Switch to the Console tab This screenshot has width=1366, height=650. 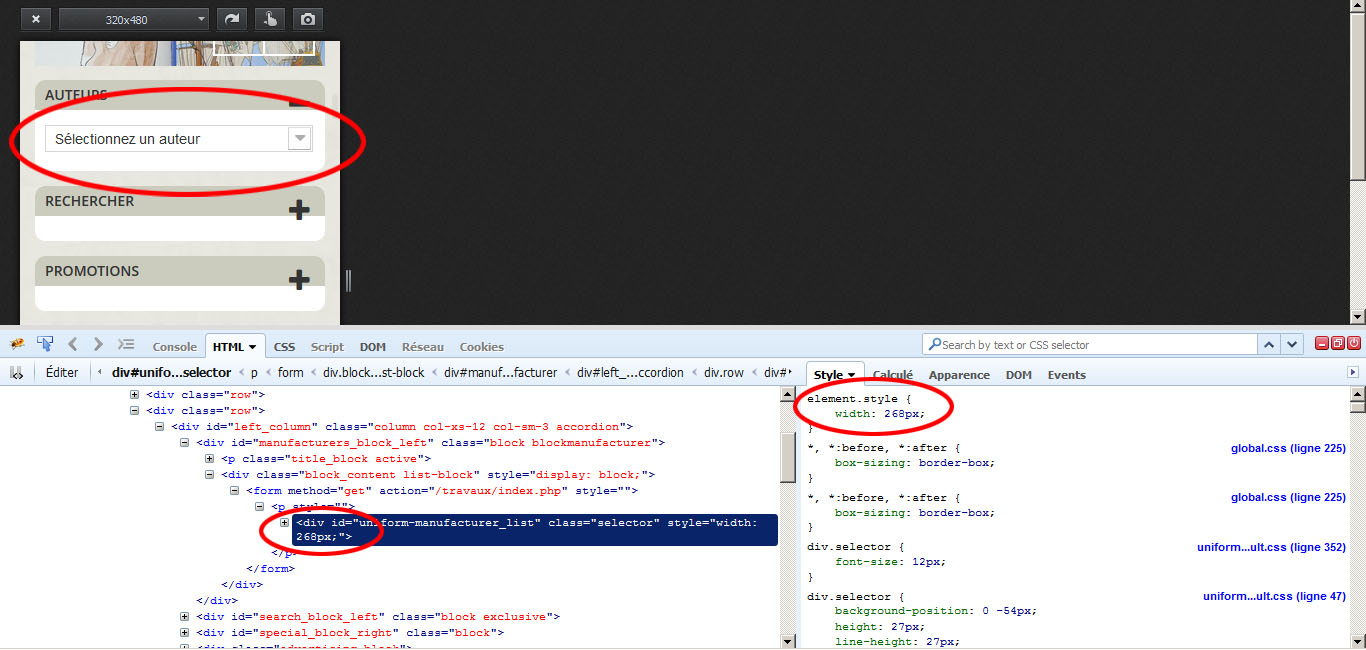point(175,347)
